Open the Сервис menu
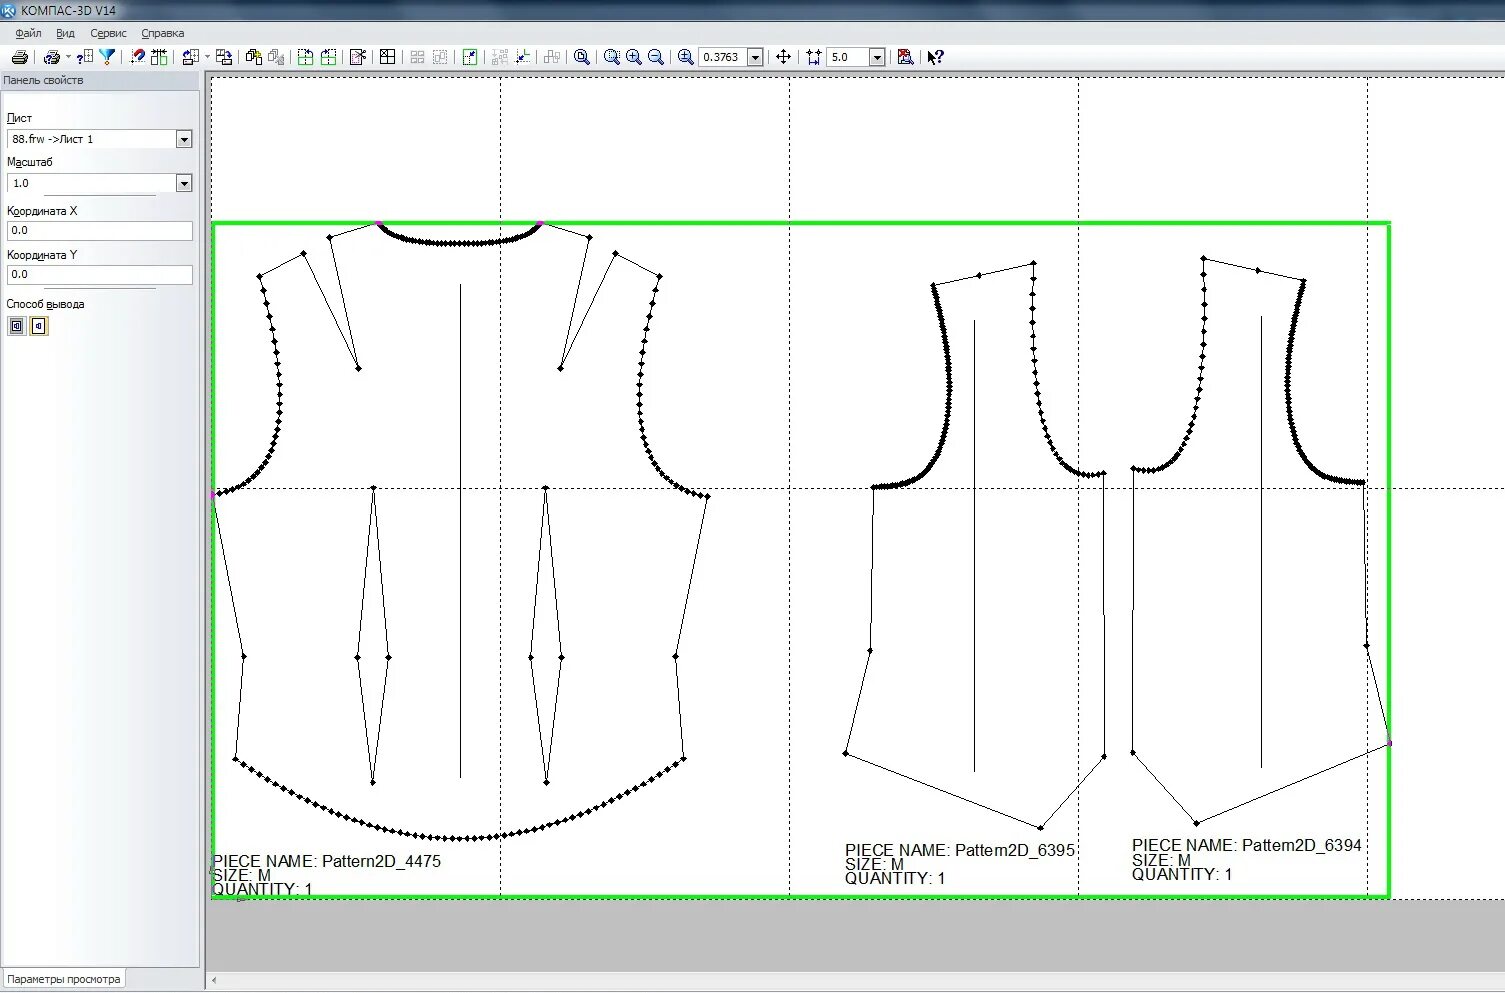Screen dimensions: 1505x993 [108, 33]
